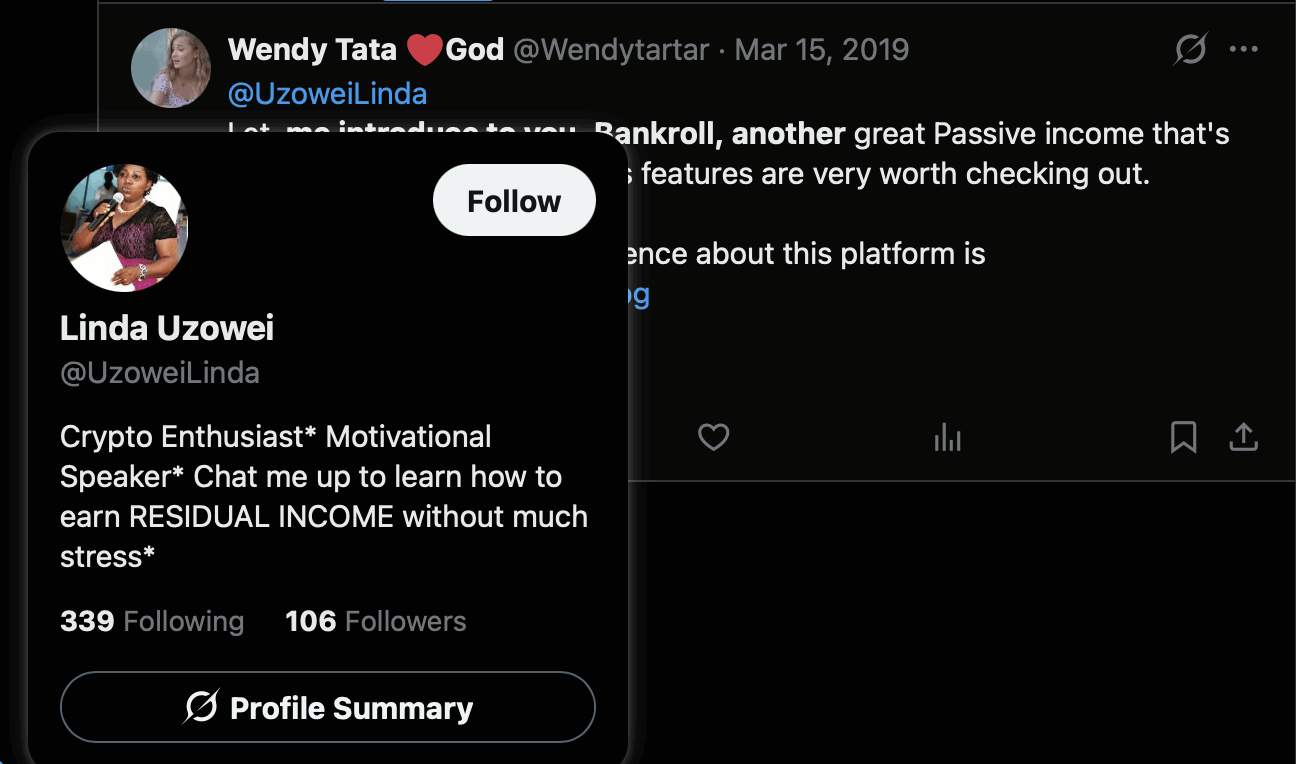The image size is (1296, 764).
Task: Click the @Wendytartar handle
Action: pos(611,50)
